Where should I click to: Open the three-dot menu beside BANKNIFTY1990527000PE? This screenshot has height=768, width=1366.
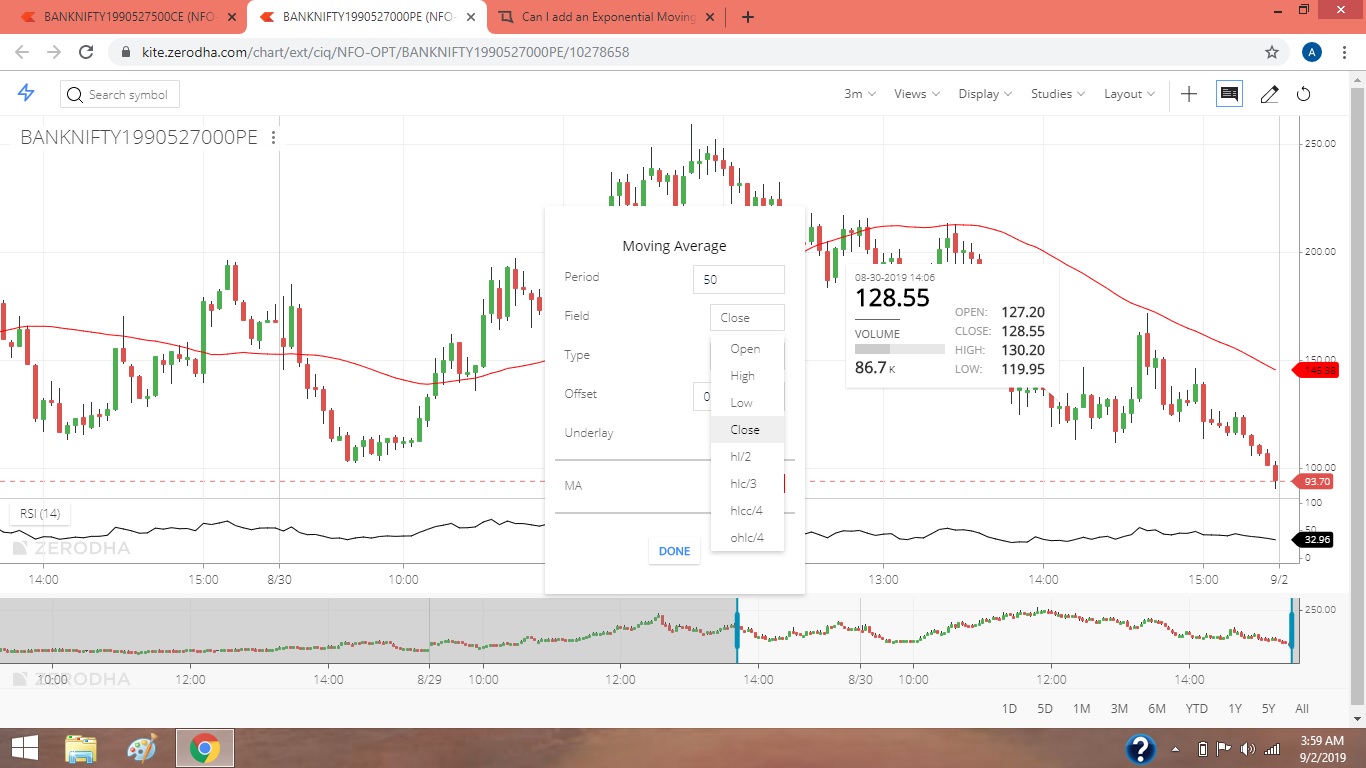click(273, 138)
